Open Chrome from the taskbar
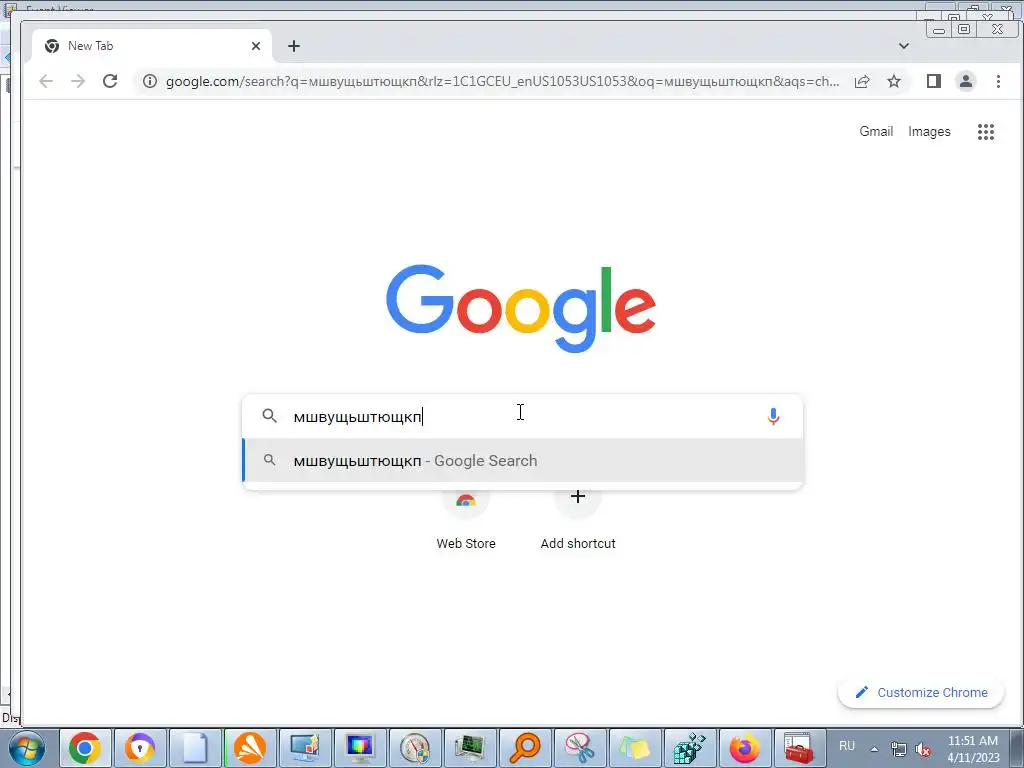The image size is (1024, 768). [85, 748]
